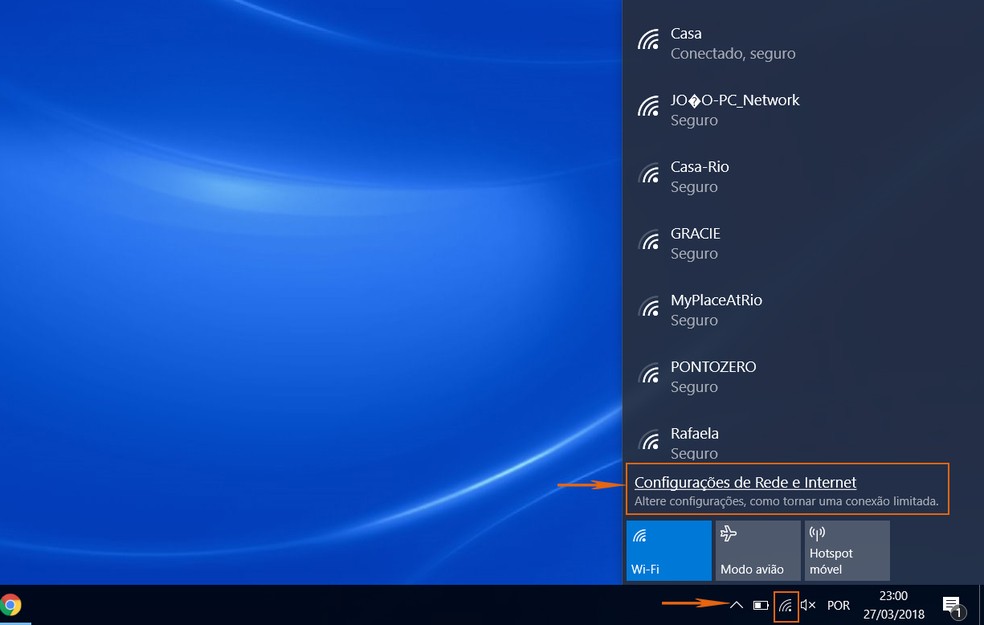Enable airplane mode via Modo avião tile

coord(757,550)
